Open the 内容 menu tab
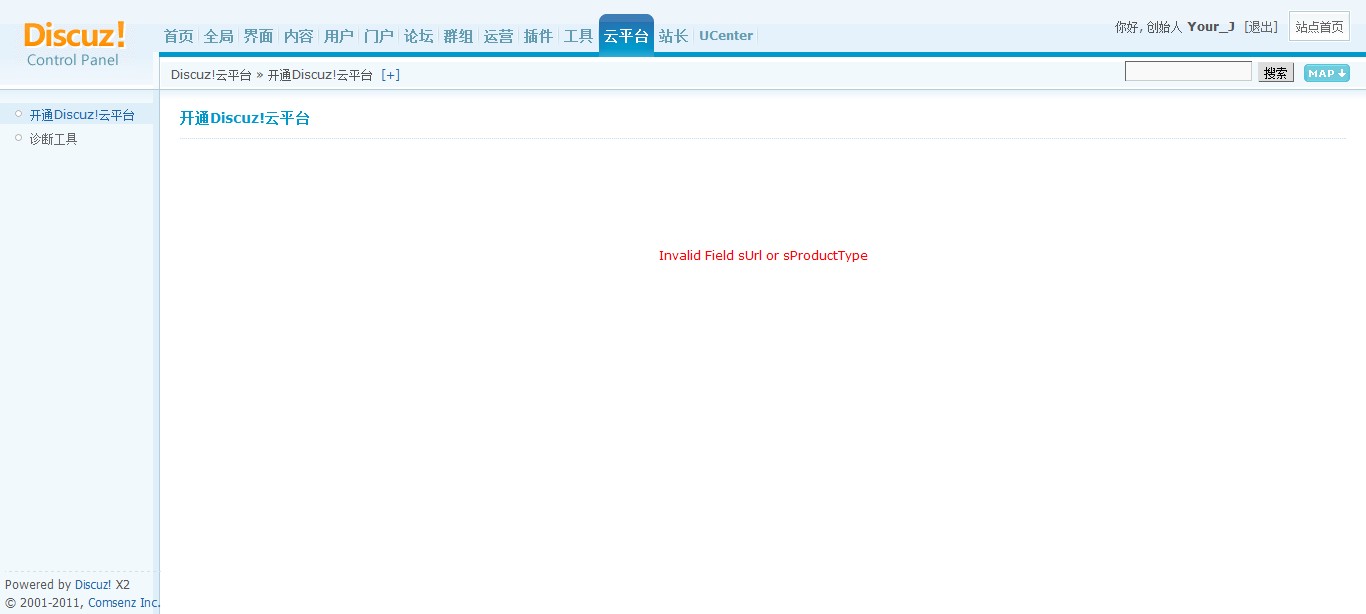Image resolution: width=1366 pixels, height=614 pixels. tap(299, 36)
